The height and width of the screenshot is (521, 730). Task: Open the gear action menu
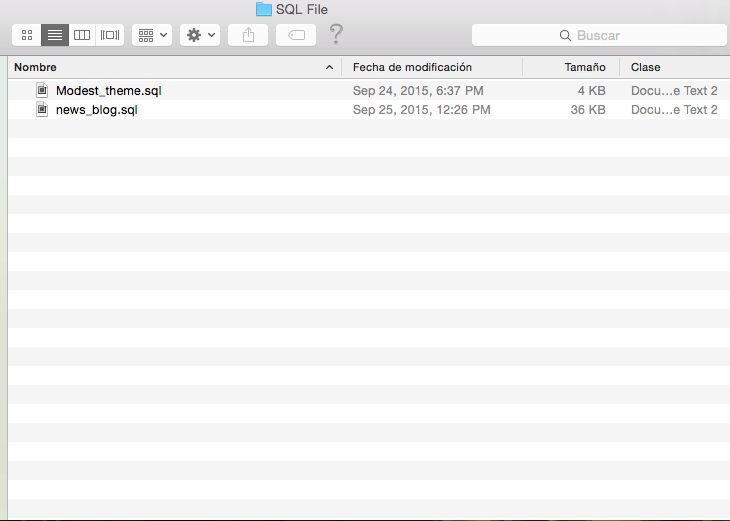coord(200,35)
